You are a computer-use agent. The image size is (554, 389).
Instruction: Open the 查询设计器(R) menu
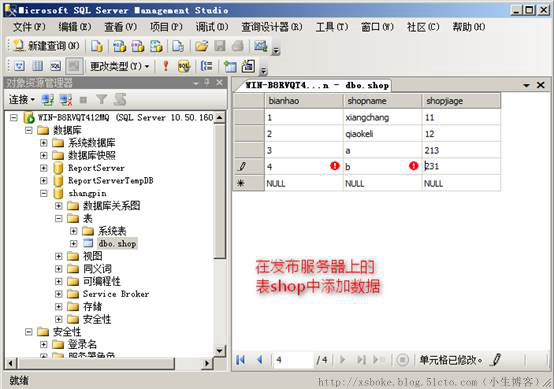click(x=271, y=27)
